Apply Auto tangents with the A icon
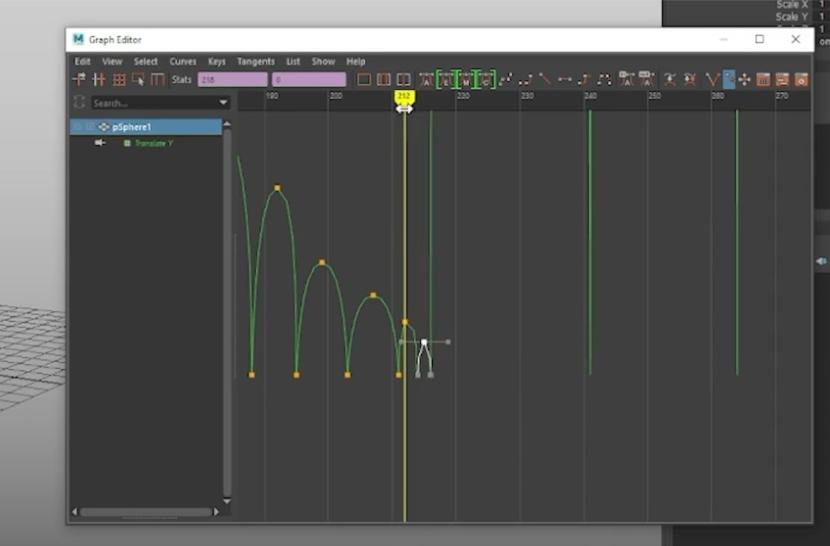The height and width of the screenshot is (546, 830). (426, 80)
